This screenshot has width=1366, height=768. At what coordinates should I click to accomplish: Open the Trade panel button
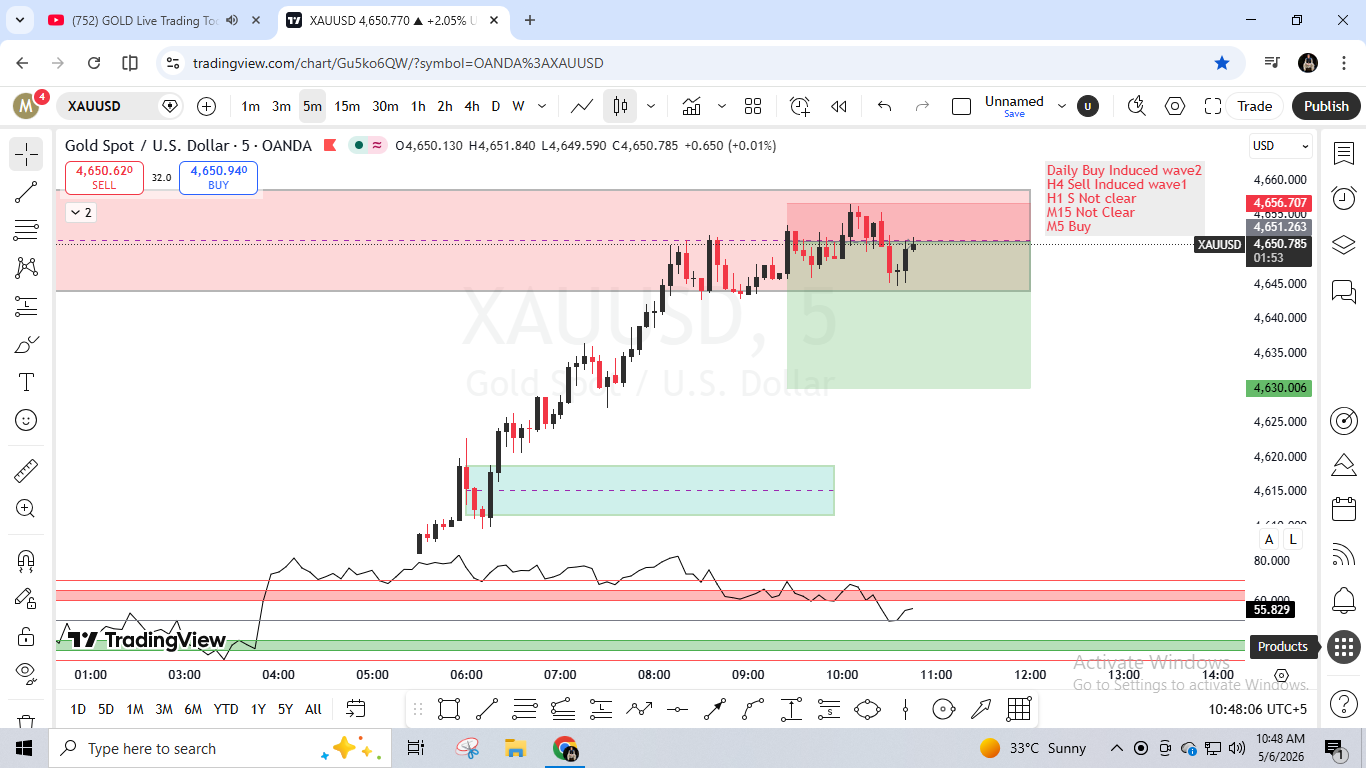[1255, 106]
